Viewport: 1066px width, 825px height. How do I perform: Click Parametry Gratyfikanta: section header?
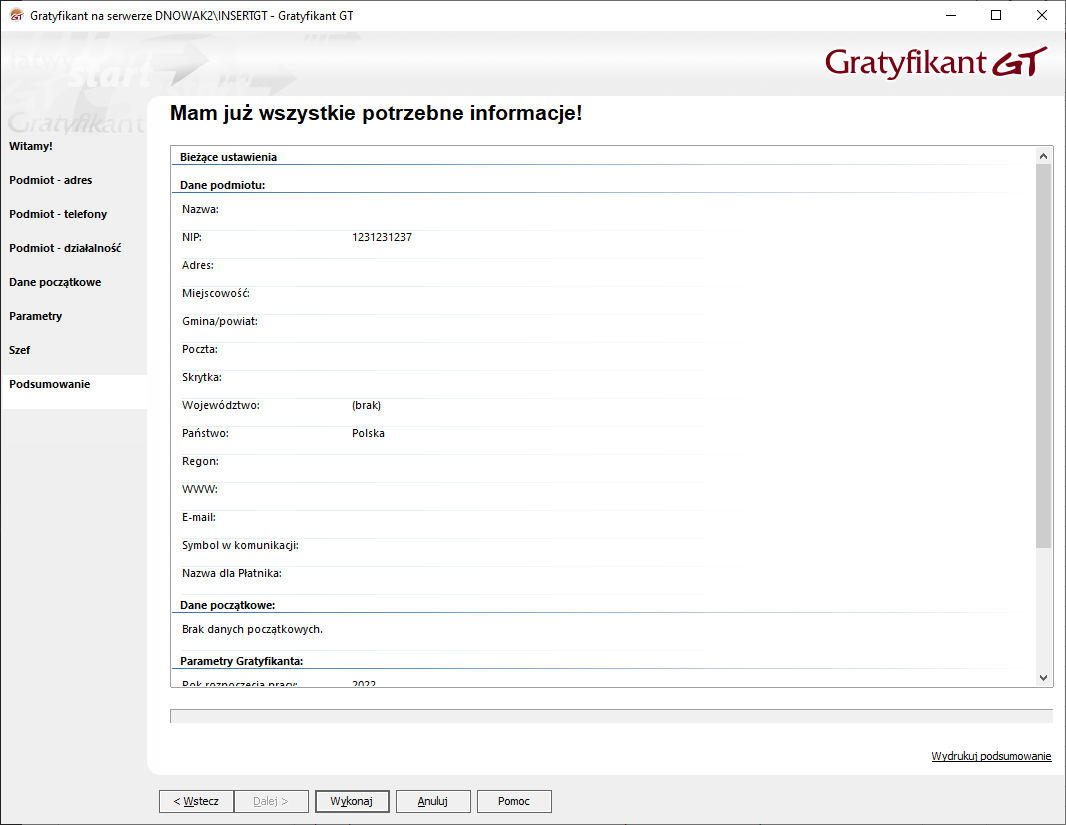click(x=241, y=661)
